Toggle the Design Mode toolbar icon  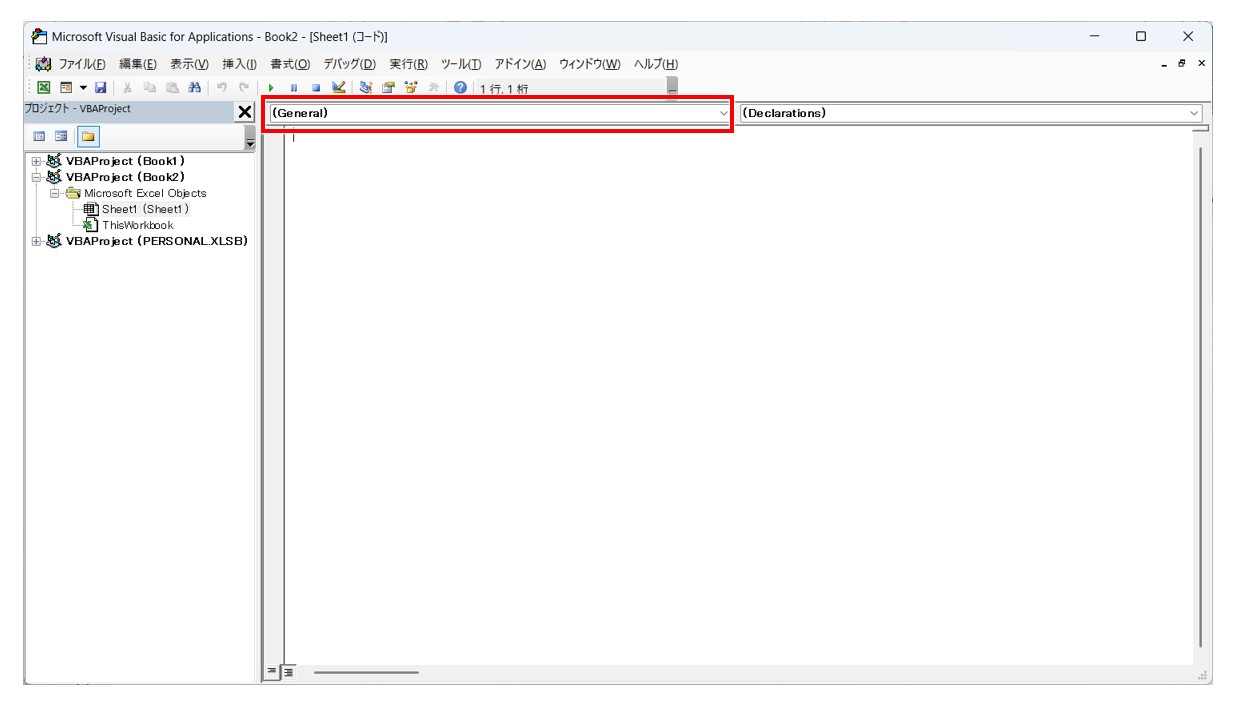pyautogui.click(x=338, y=88)
